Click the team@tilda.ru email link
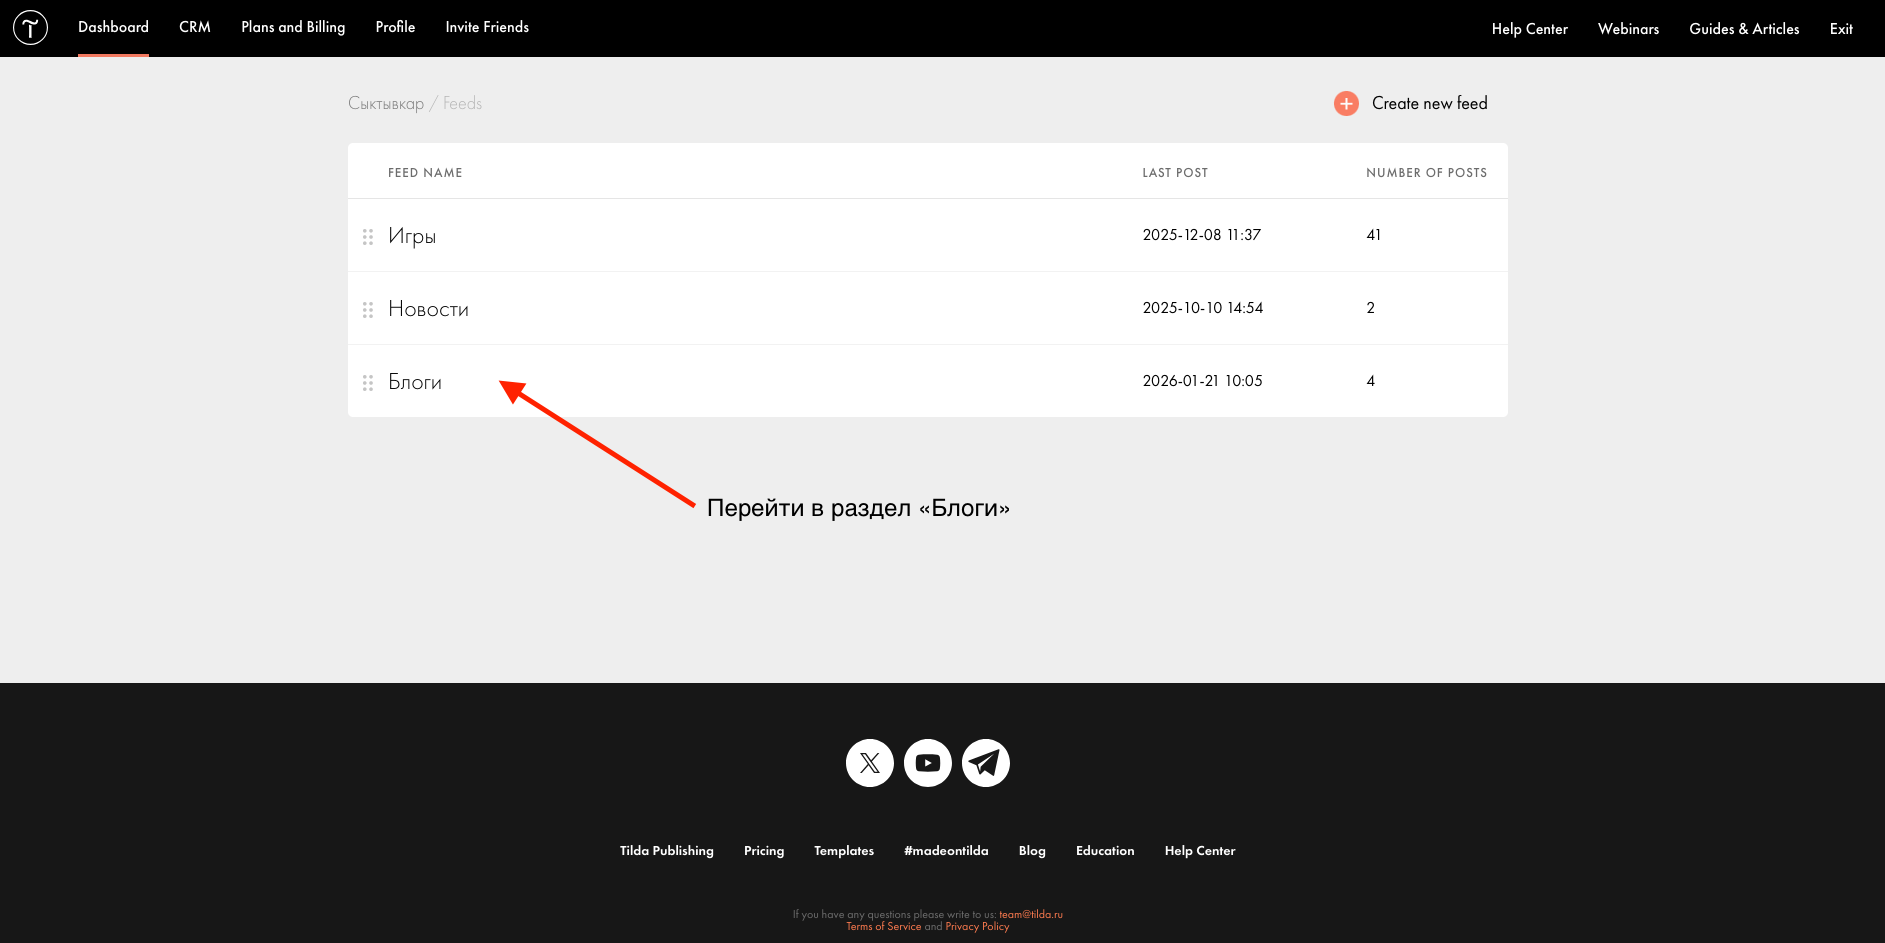The image size is (1885, 943). [x=1030, y=914]
